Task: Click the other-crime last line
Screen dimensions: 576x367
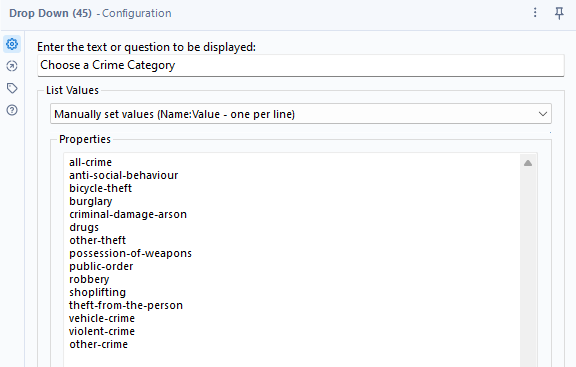Action: [98, 344]
